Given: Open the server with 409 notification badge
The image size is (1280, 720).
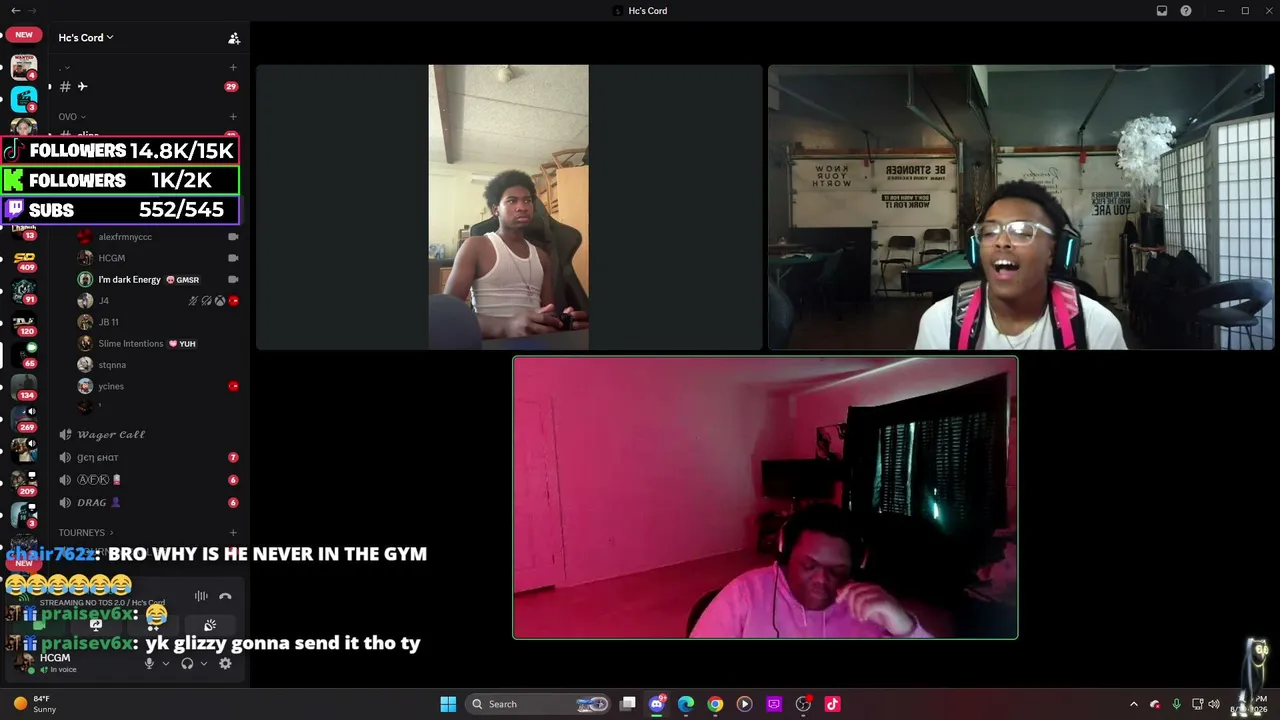Looking at the screenshot, I should [x=24, y=259].
